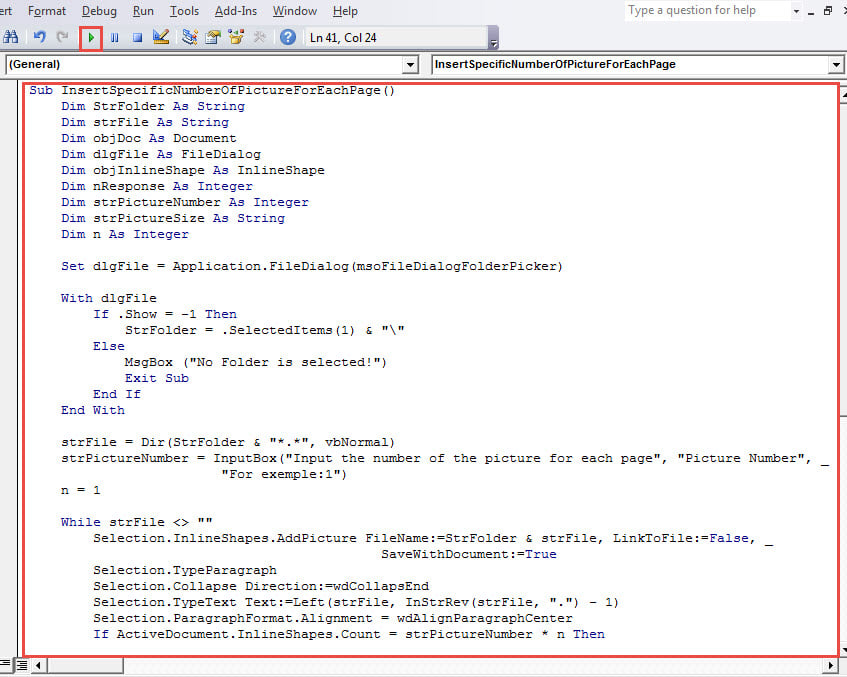This screenshot has width=847, height=677.
Task: Expand the (General) object dropdown
Action: click(x=410, y=65)
